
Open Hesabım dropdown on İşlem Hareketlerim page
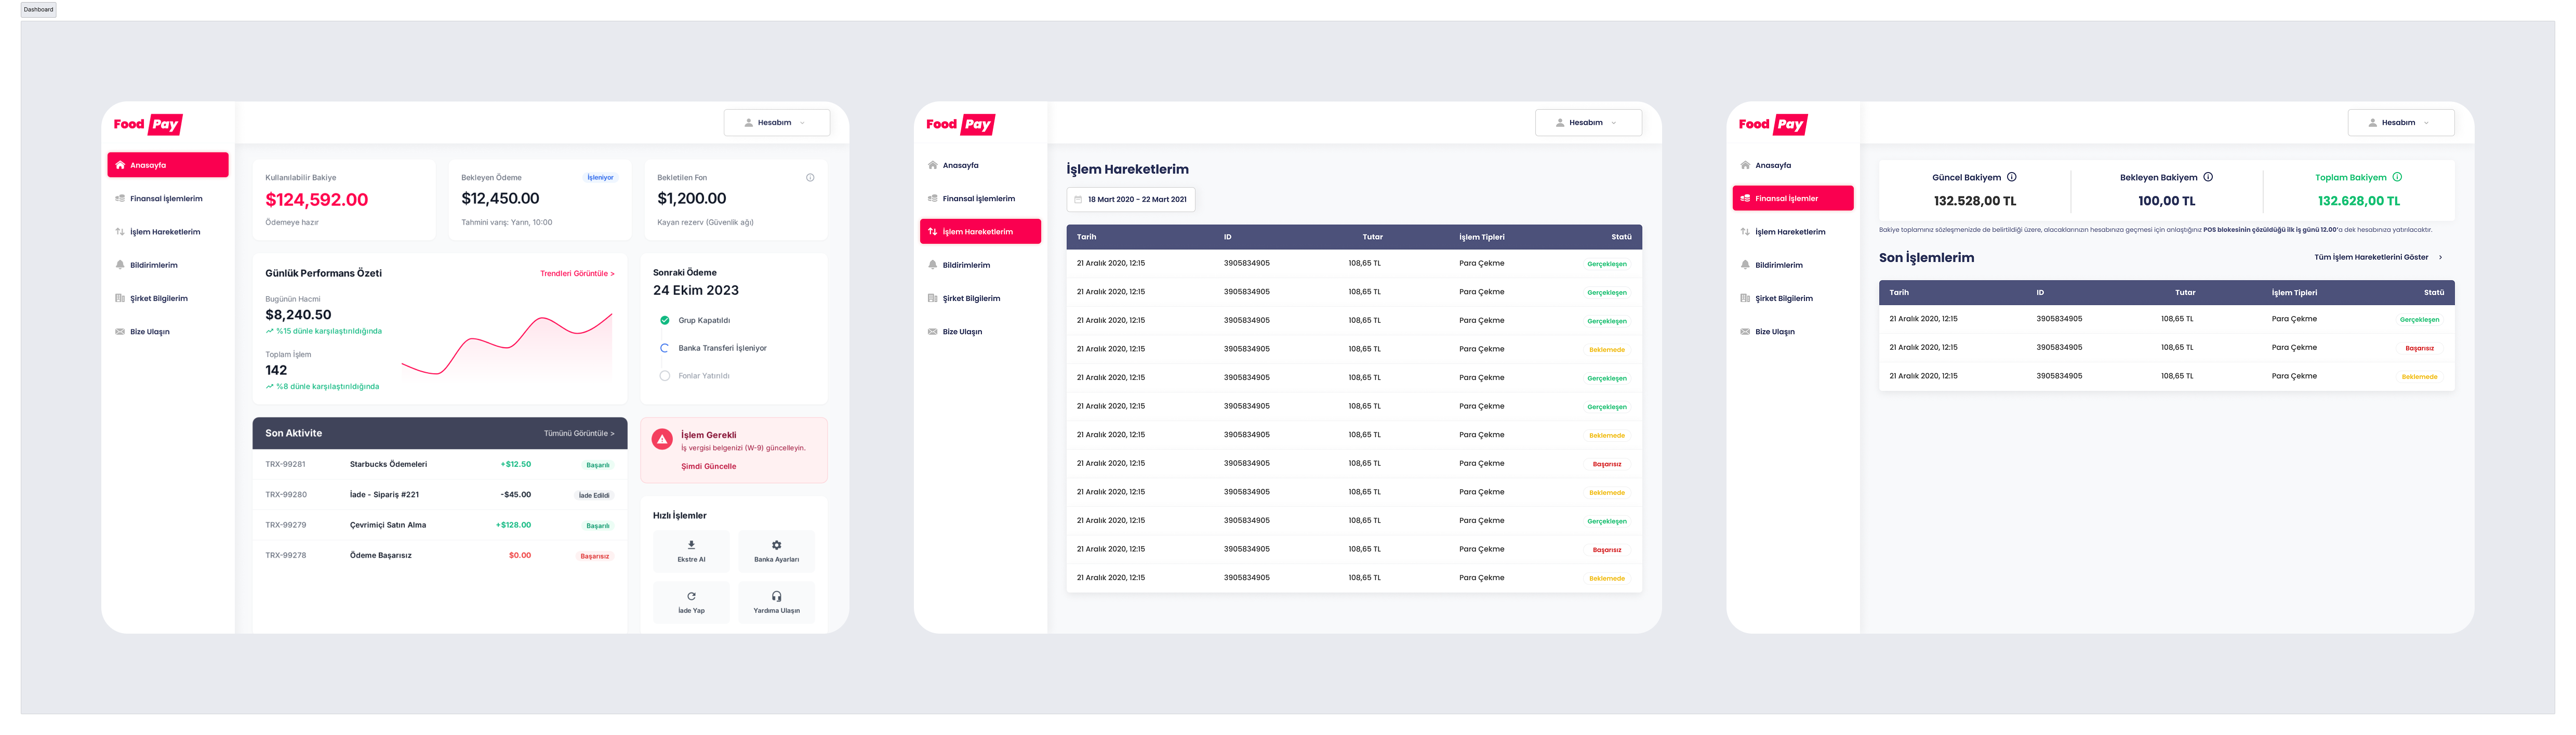1588,123
